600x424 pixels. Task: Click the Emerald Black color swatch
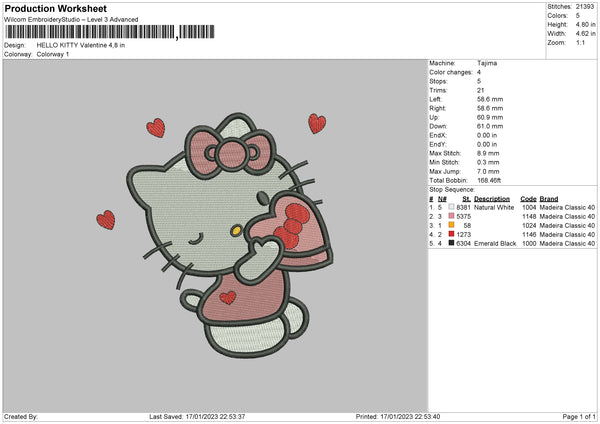[451, 243]
